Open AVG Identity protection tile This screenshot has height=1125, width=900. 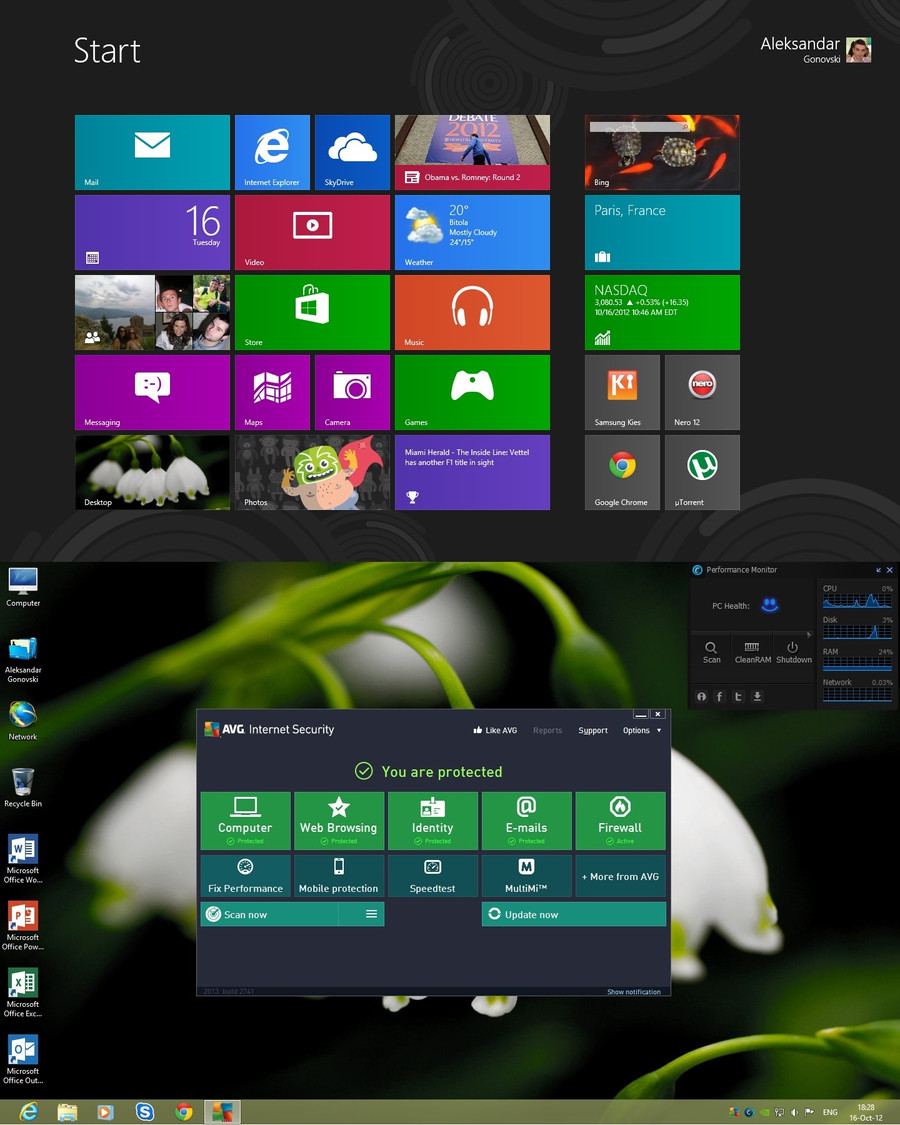(x=433, y=821)
